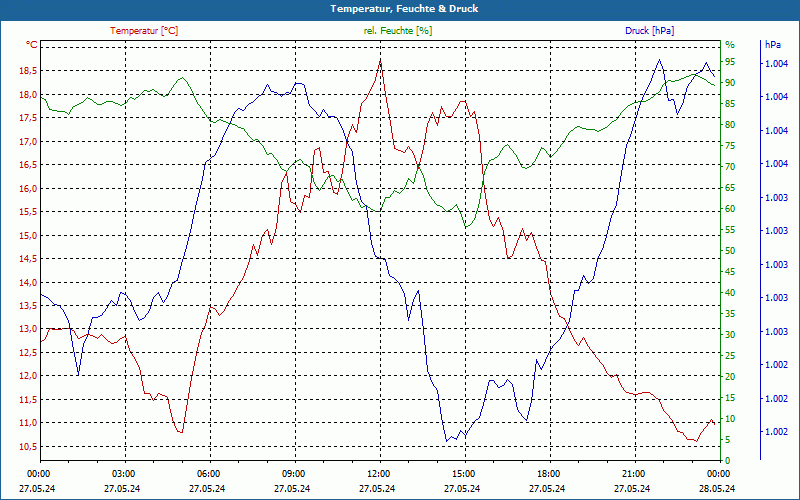The width and height of the screenshot is (800, 500).
Task: Click the 14,5 temperature axis value
Action: point(28,259)
